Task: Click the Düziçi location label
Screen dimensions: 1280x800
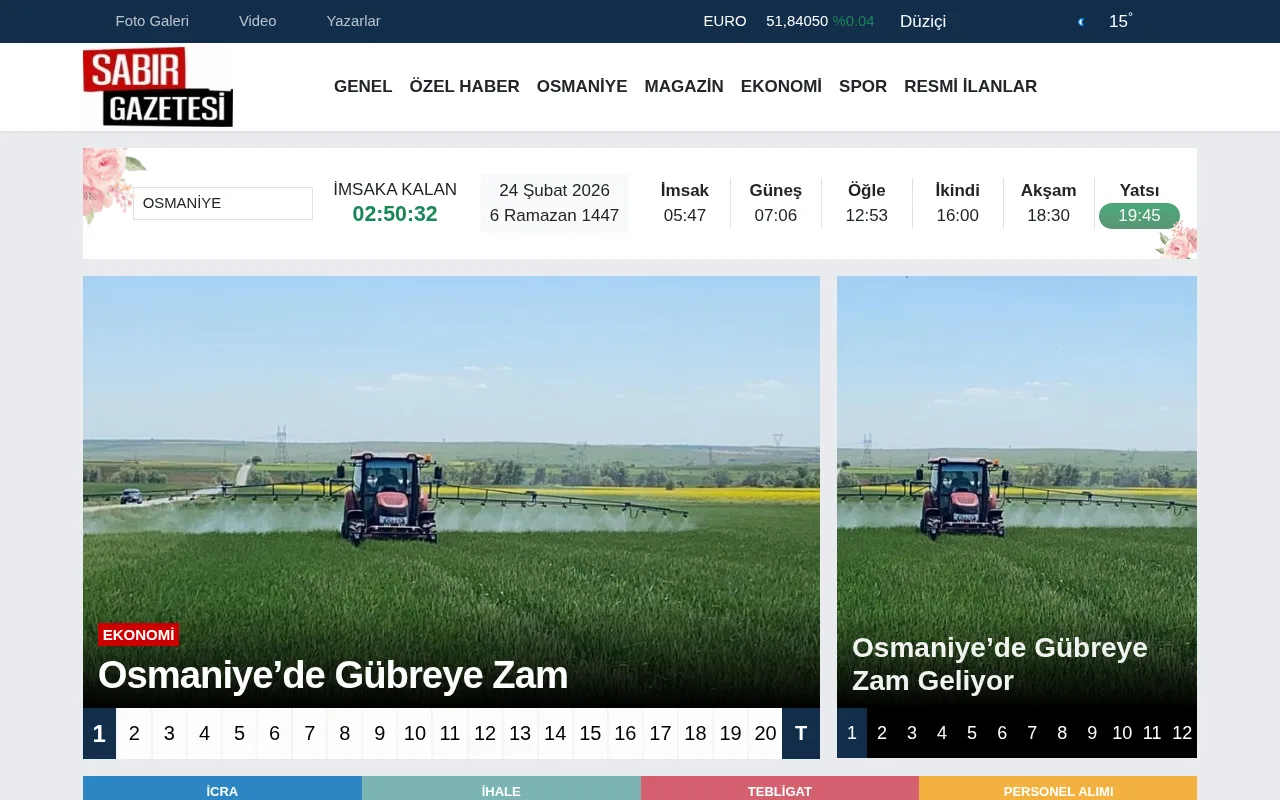Action: pos(922,21)
